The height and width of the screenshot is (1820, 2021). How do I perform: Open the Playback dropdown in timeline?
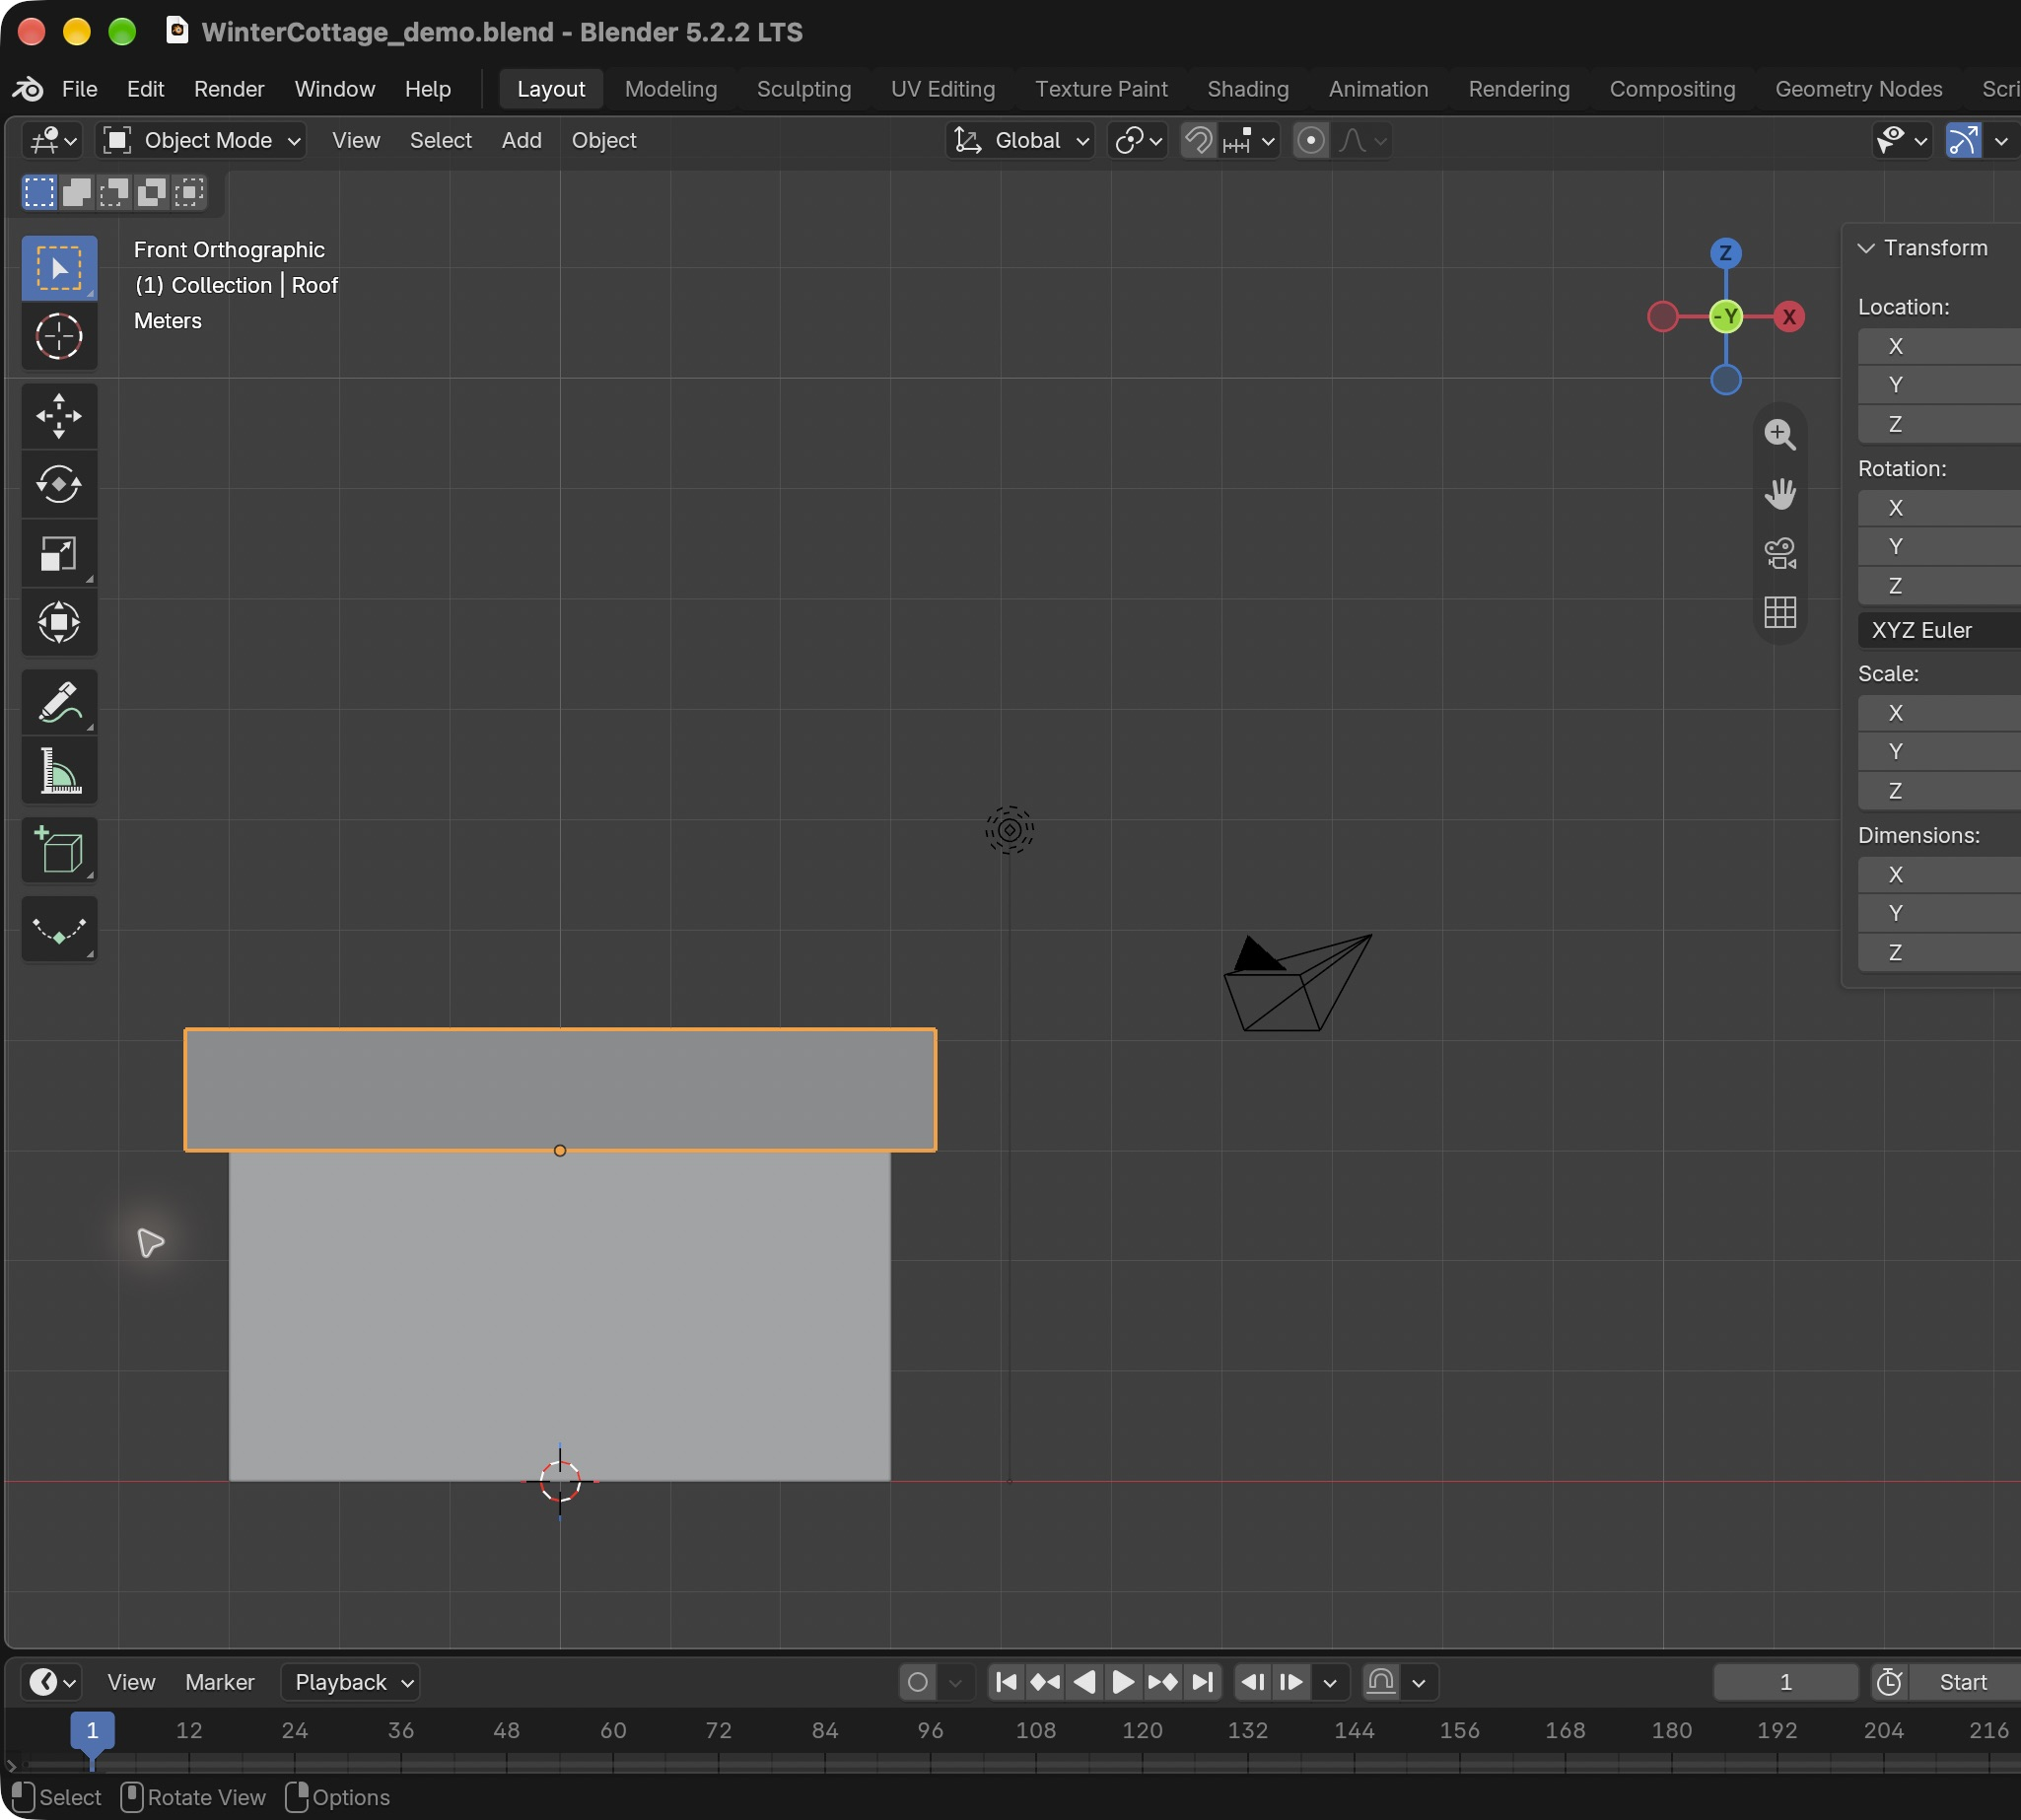[351, 1682]
